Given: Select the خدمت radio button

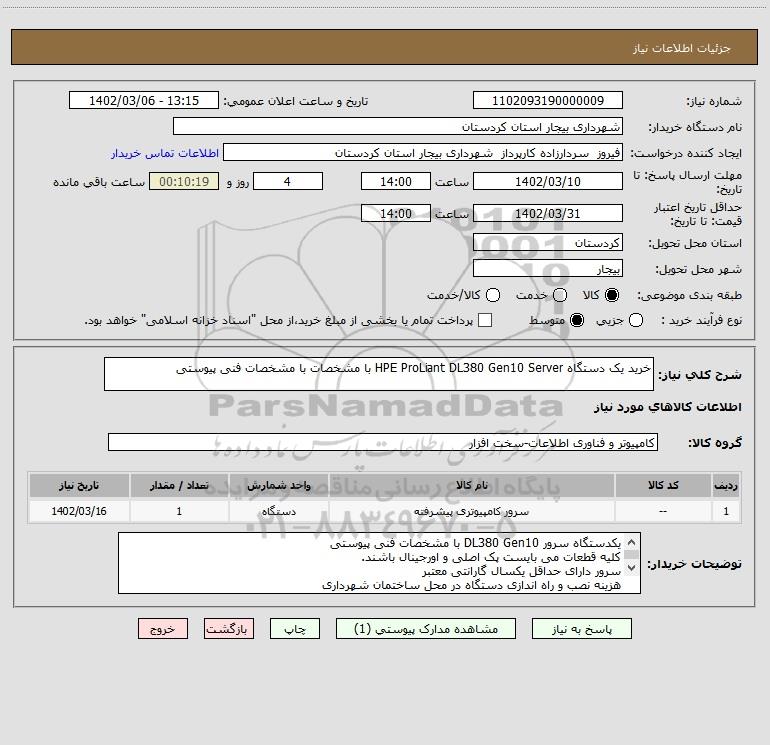Looking at the screenshot, I should (x=560, y=295).
